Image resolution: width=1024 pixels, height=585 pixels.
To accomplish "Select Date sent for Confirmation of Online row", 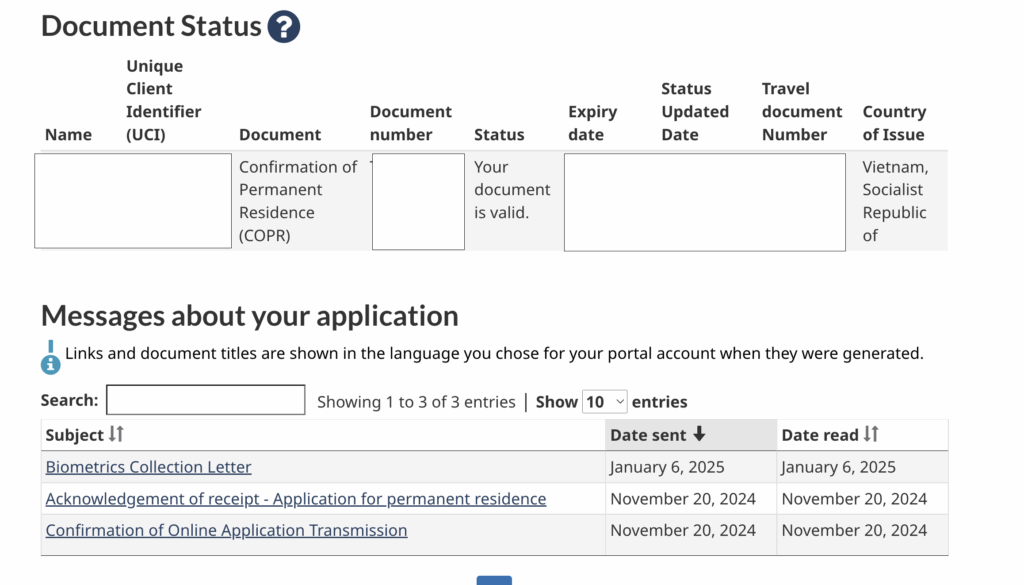I will click(683, 530).
